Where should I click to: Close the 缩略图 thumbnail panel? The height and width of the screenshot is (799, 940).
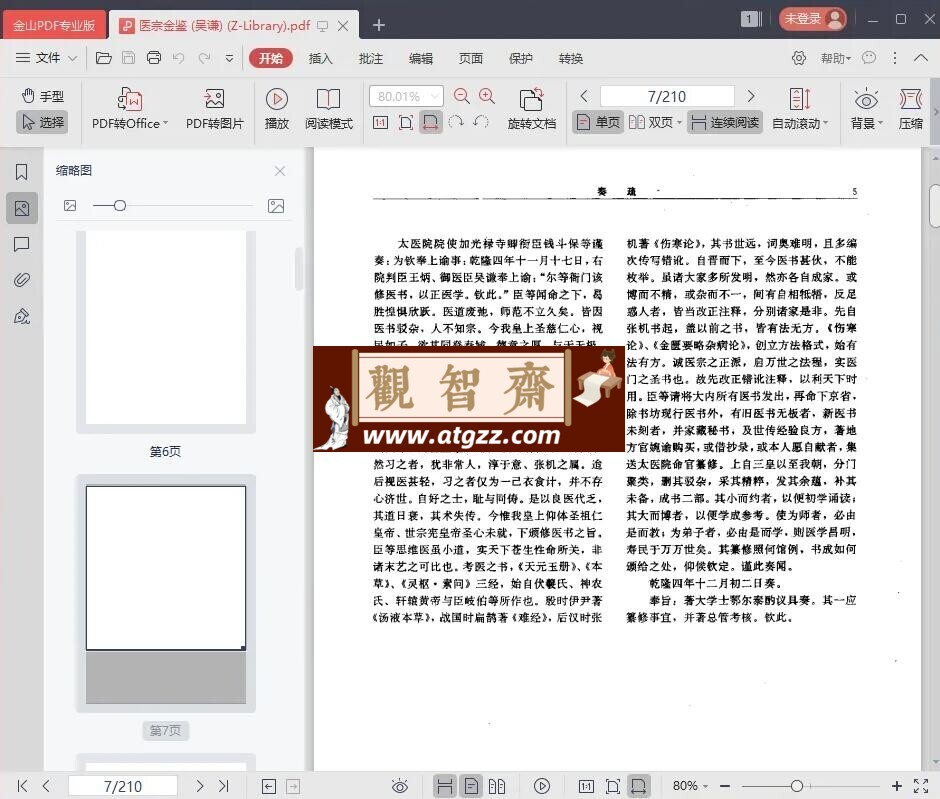pyautogui.click(x=279, y=171)
